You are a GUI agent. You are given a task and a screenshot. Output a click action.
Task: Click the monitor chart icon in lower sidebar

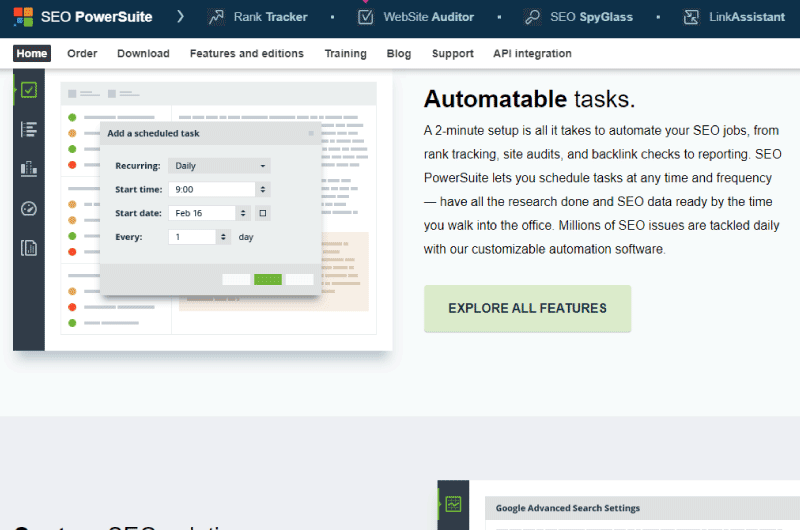coord(453,504)
